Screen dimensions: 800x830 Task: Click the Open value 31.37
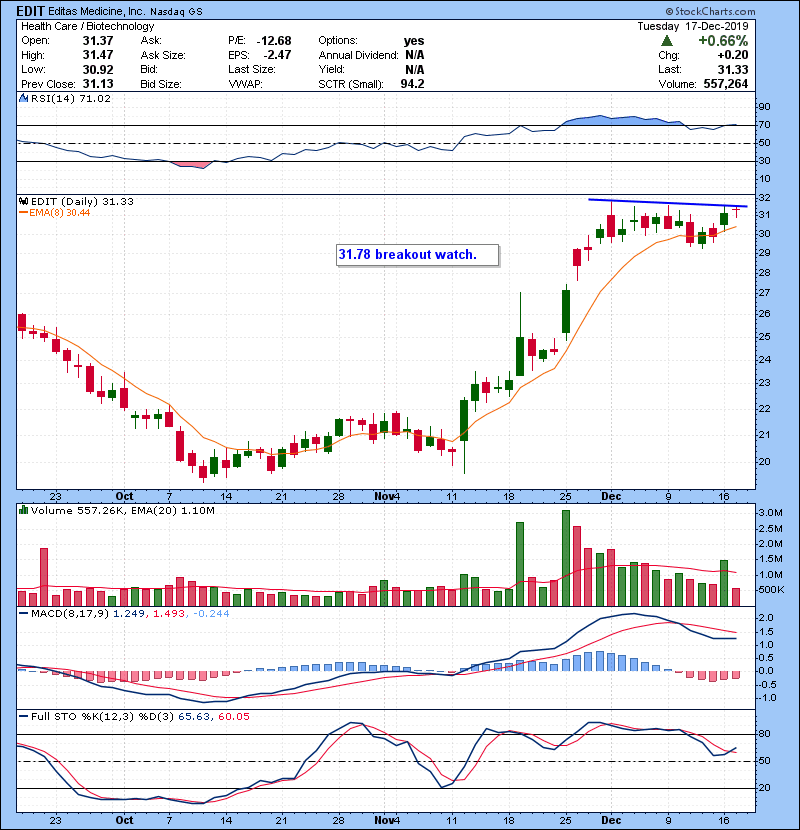tap(98, 41)
